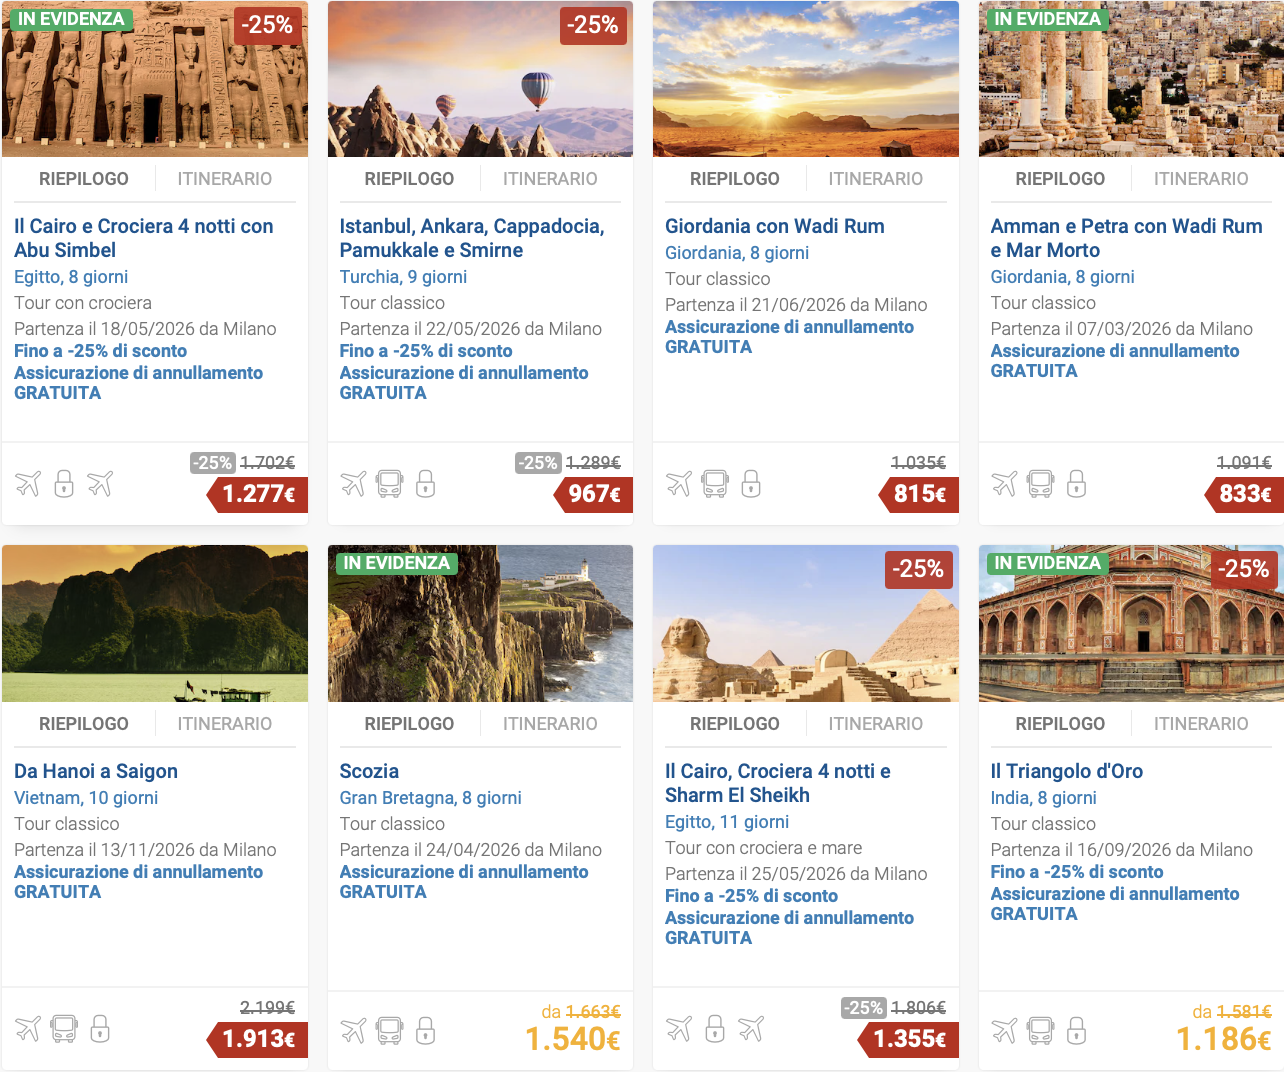Viewport: 1284px width, 1072px height.
Task: Open the Scozia cliff photo thumbnail
Action: coord(480,622)
